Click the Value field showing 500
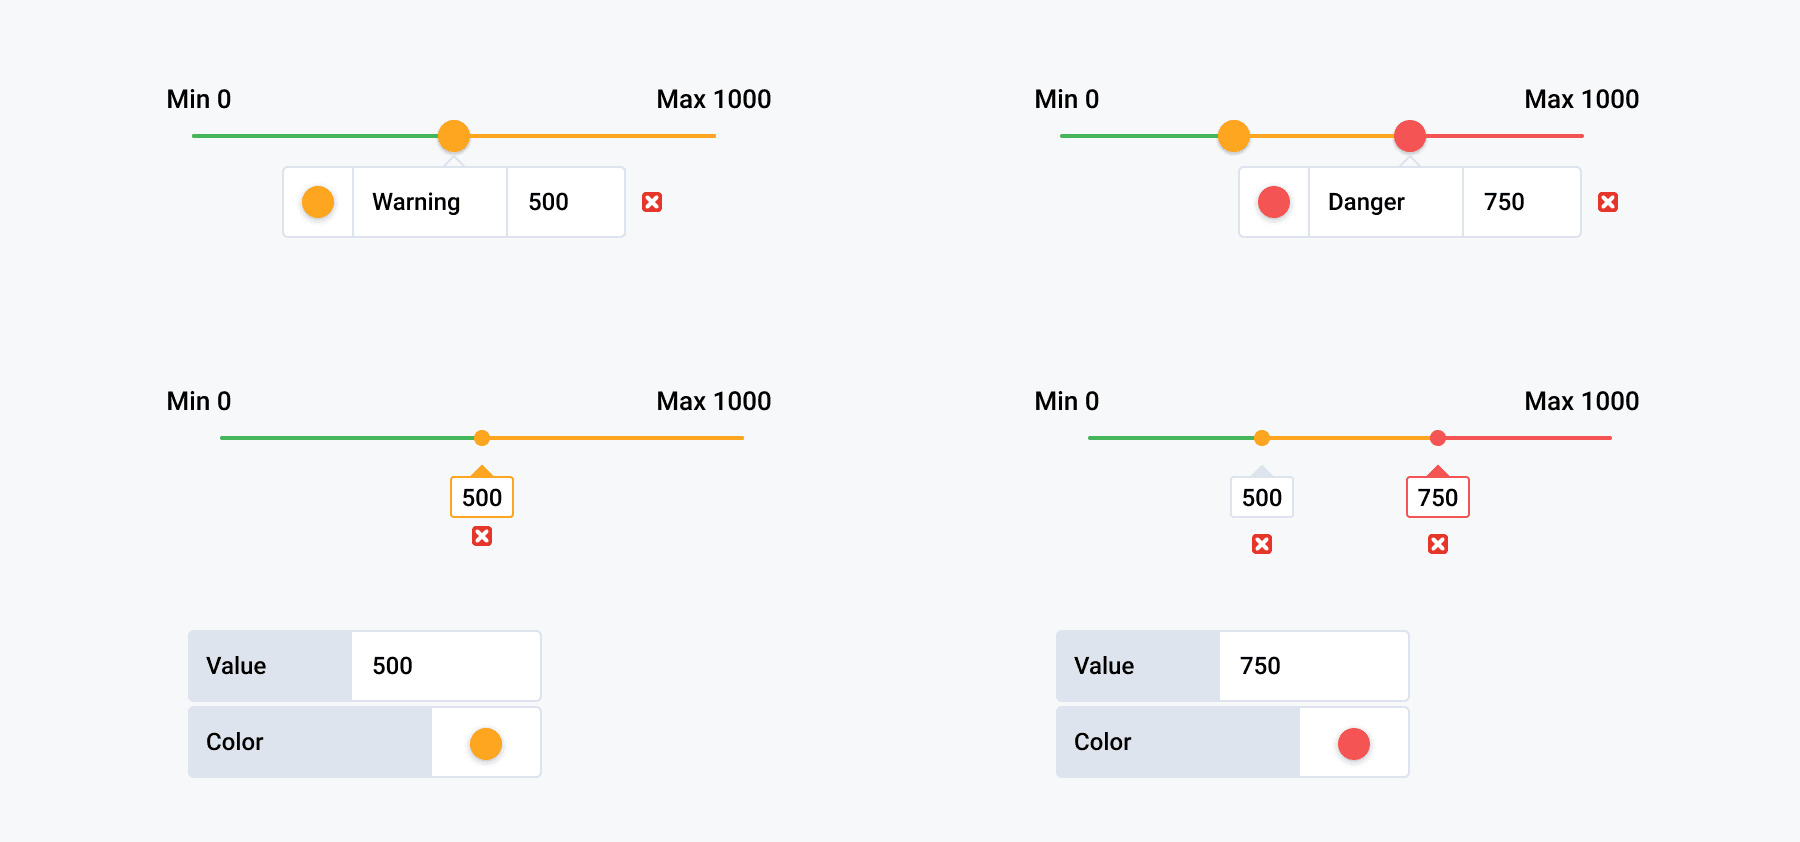This screenshot has width=1800, height=842. pos(446,666)
